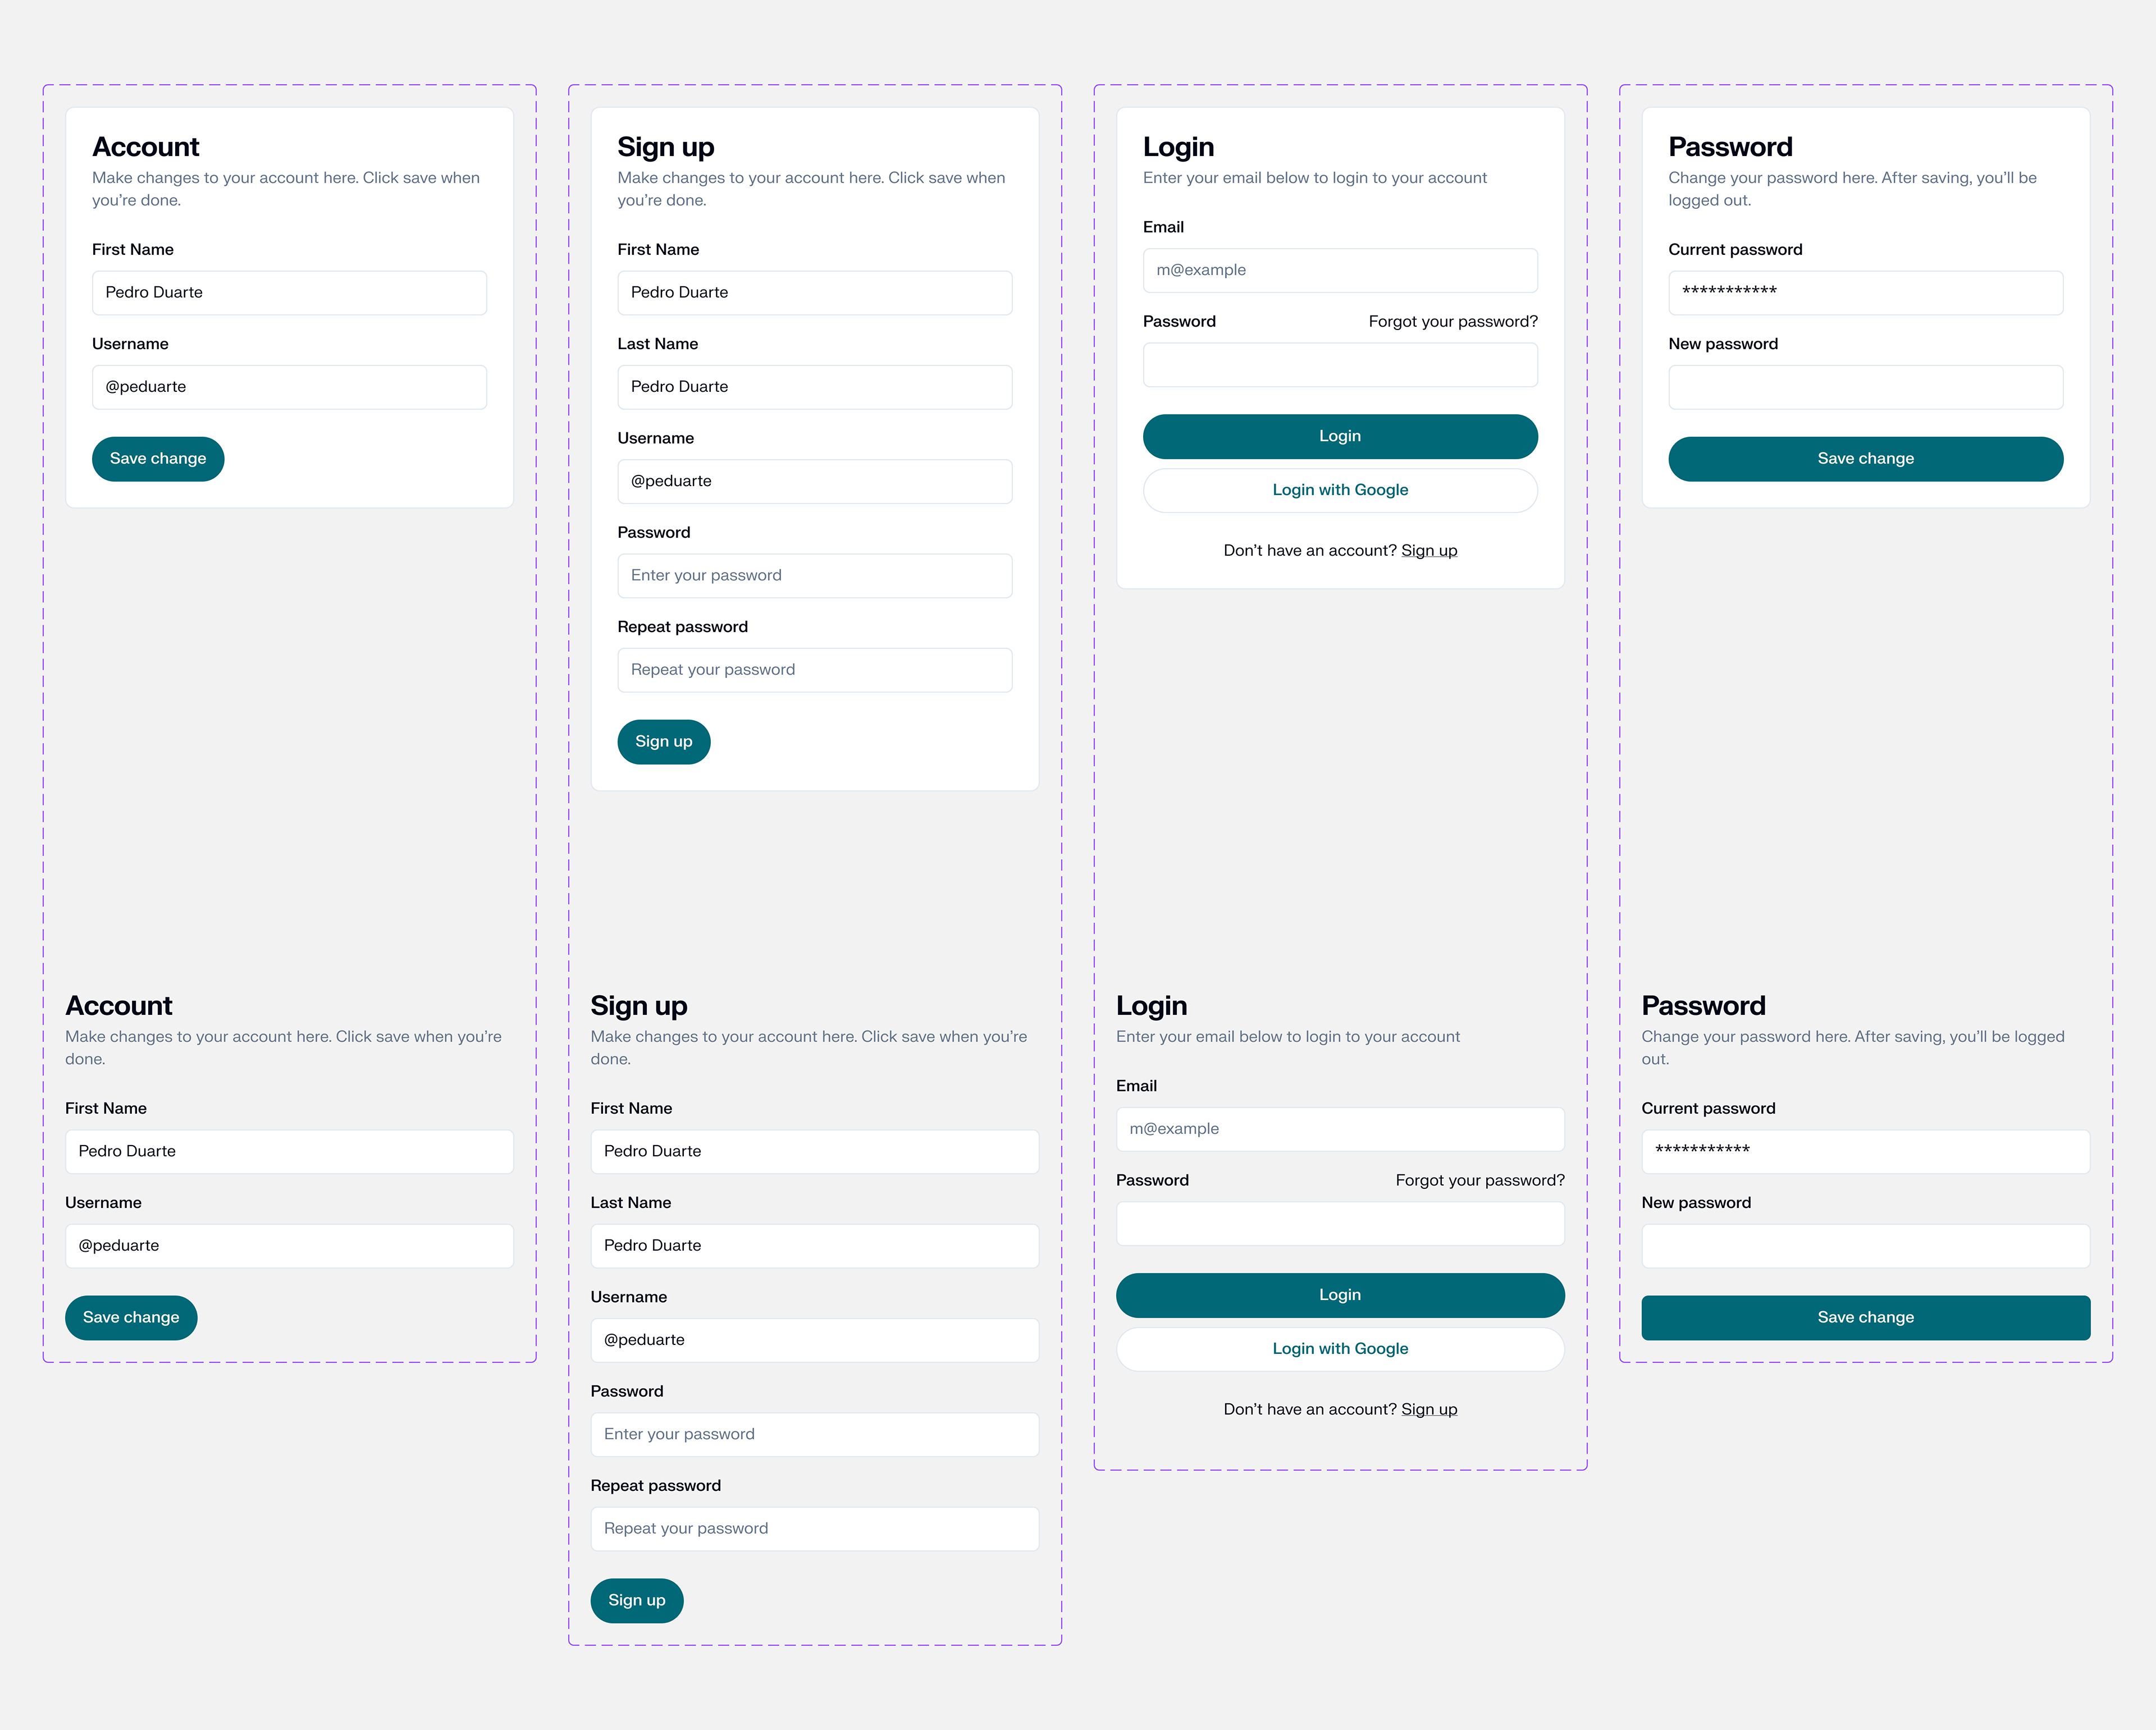This screenshot has height=1730, width=2156.
Task: Click the teal Login button in the lower Login form
Action: [x=1340, y=1296]
